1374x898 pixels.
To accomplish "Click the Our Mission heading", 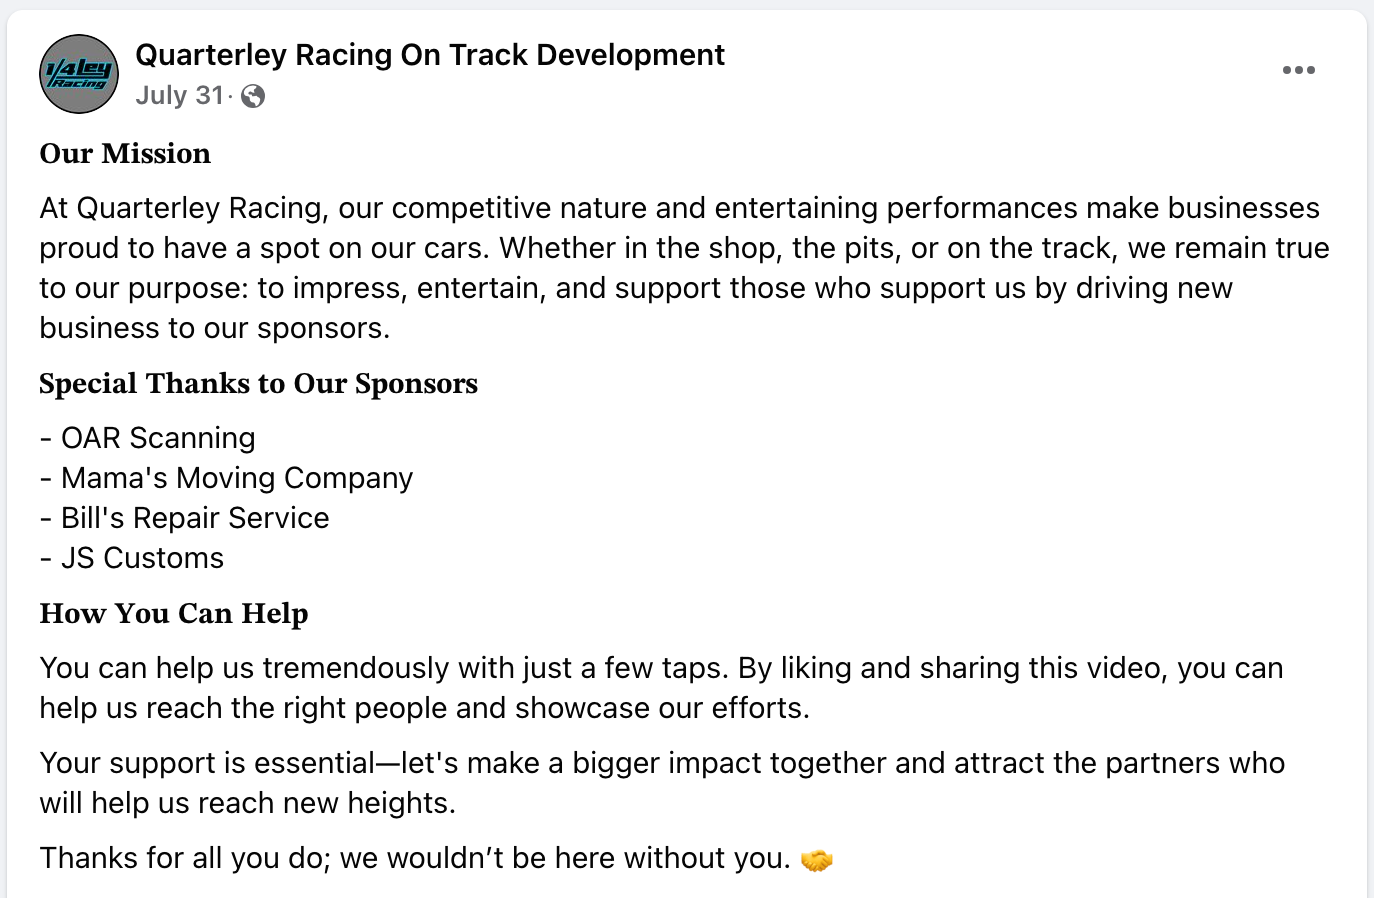I will 125,153.
